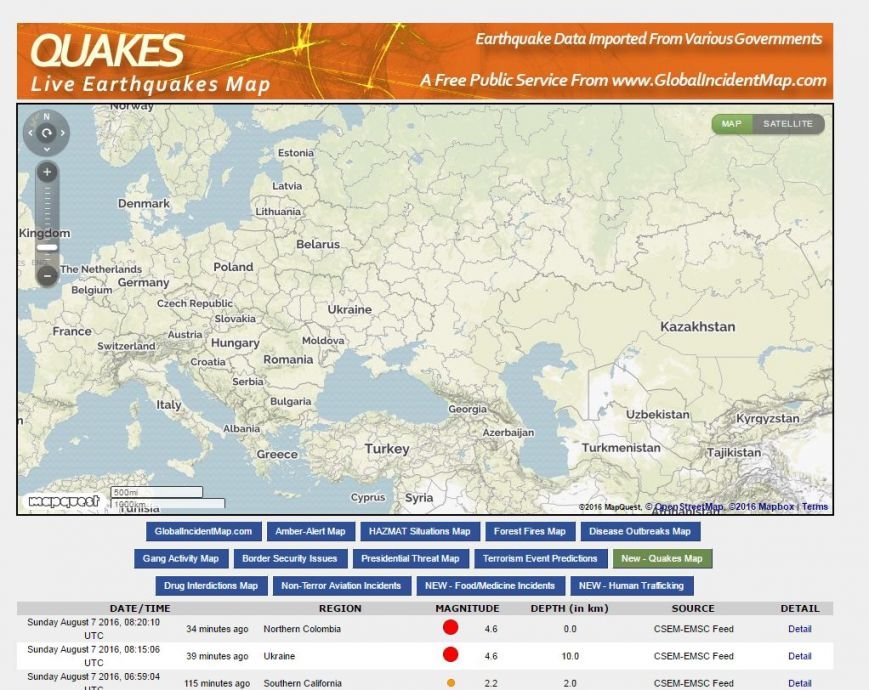Open Detail for Ukraine quake
The height and width of the screenshot is (690, 869).
pyautogui.click(x=800, y=656)
